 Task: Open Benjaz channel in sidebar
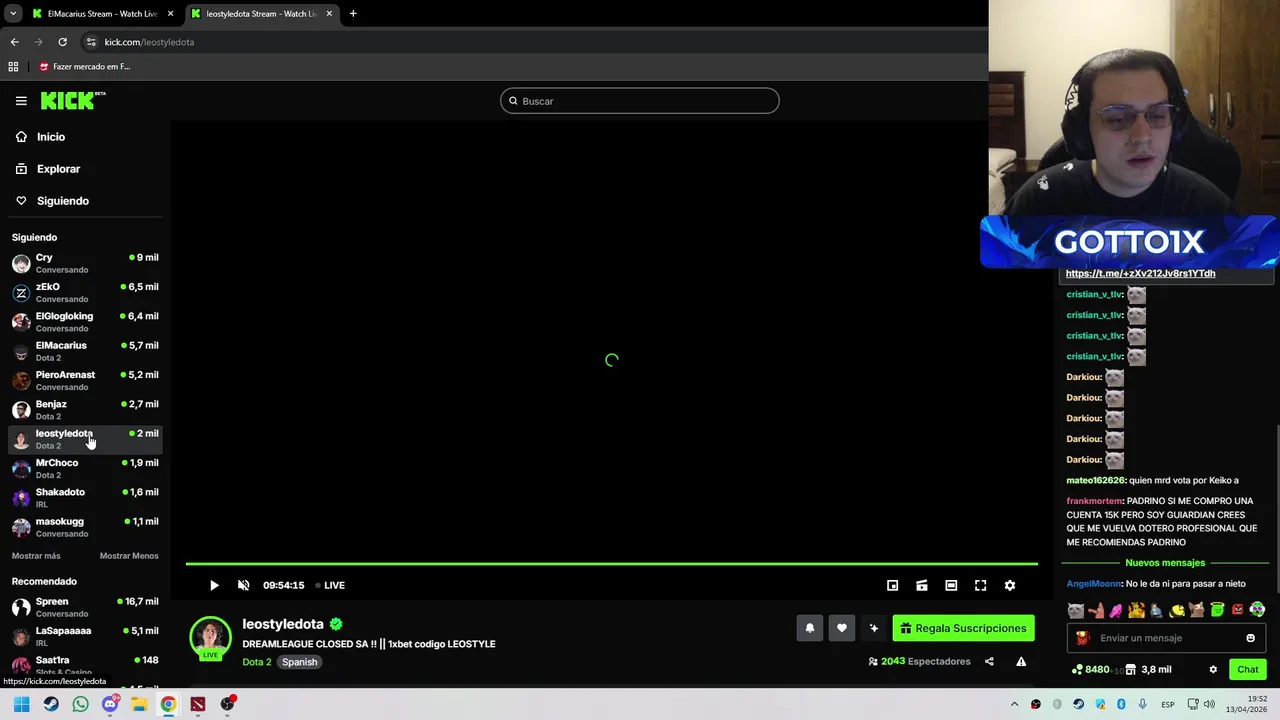[x=85, y=410]
